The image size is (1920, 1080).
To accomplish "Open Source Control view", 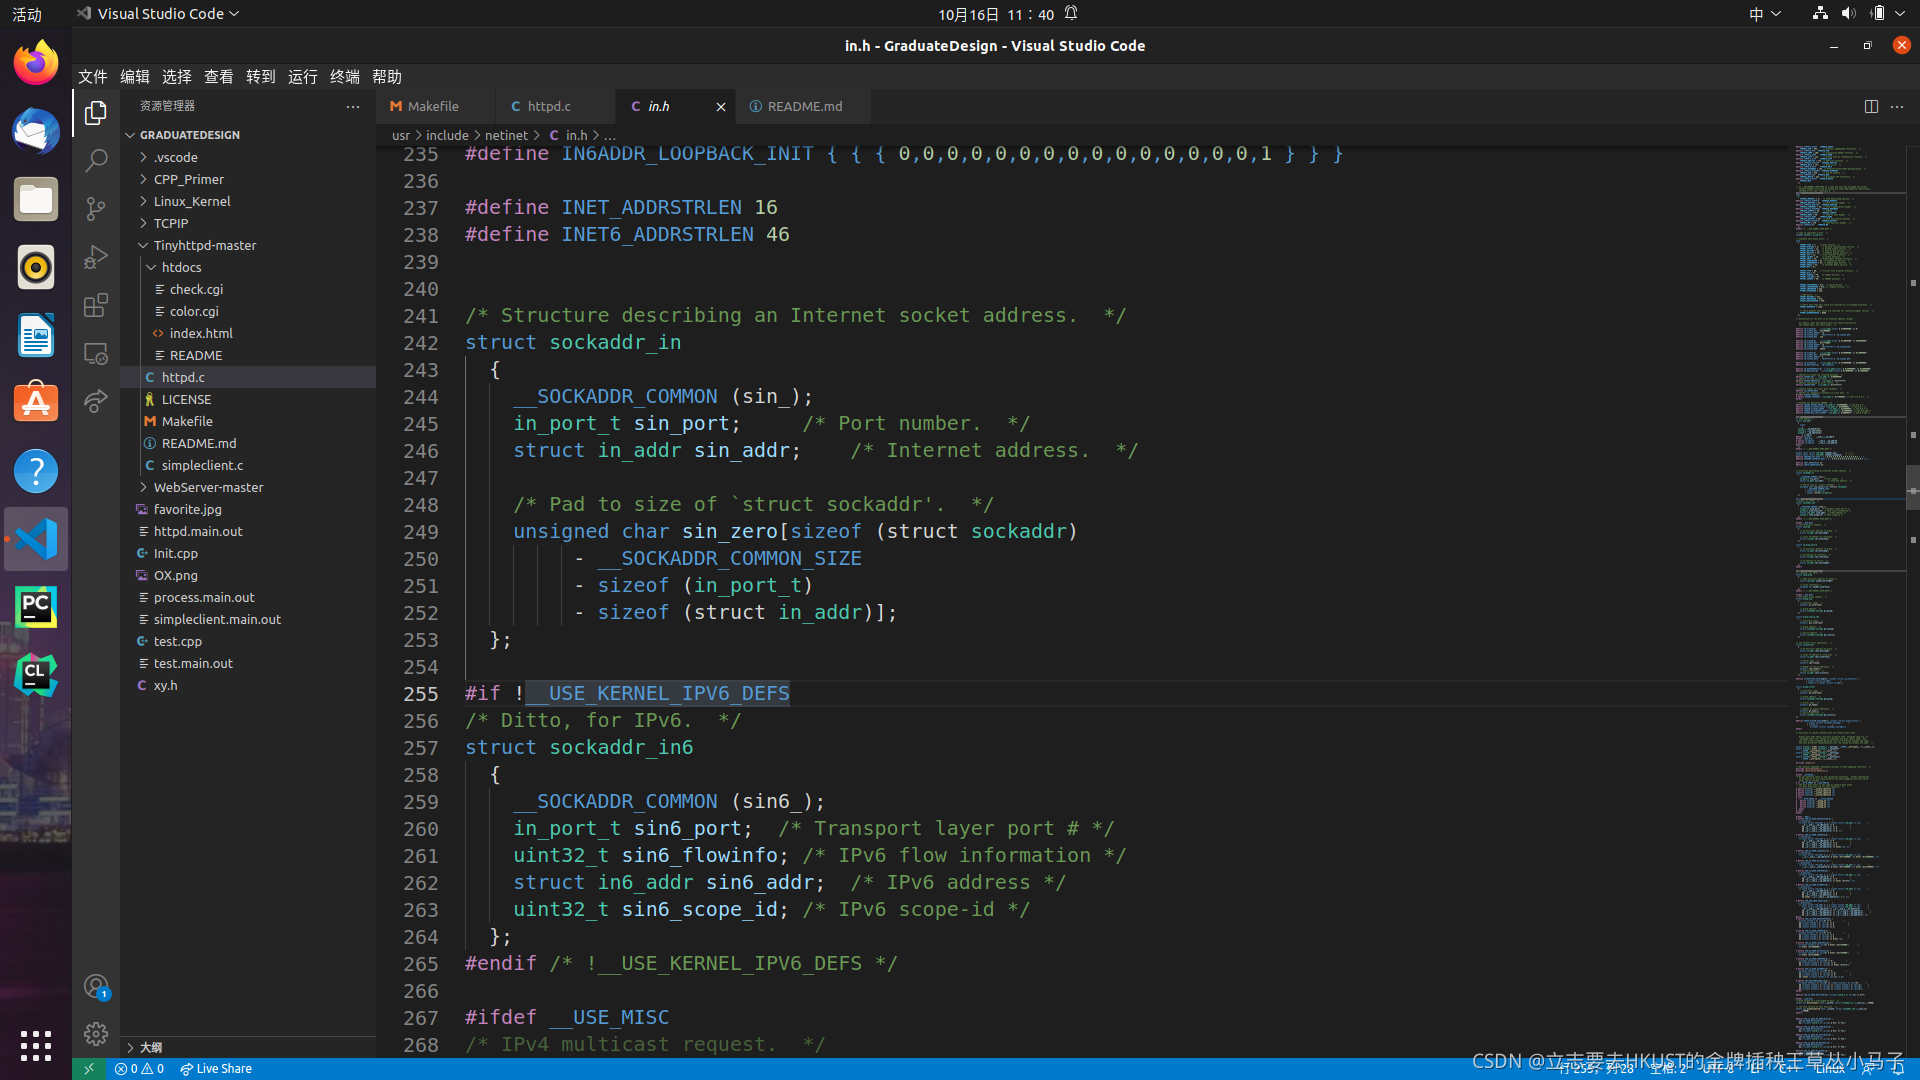I will pos(96,209).
